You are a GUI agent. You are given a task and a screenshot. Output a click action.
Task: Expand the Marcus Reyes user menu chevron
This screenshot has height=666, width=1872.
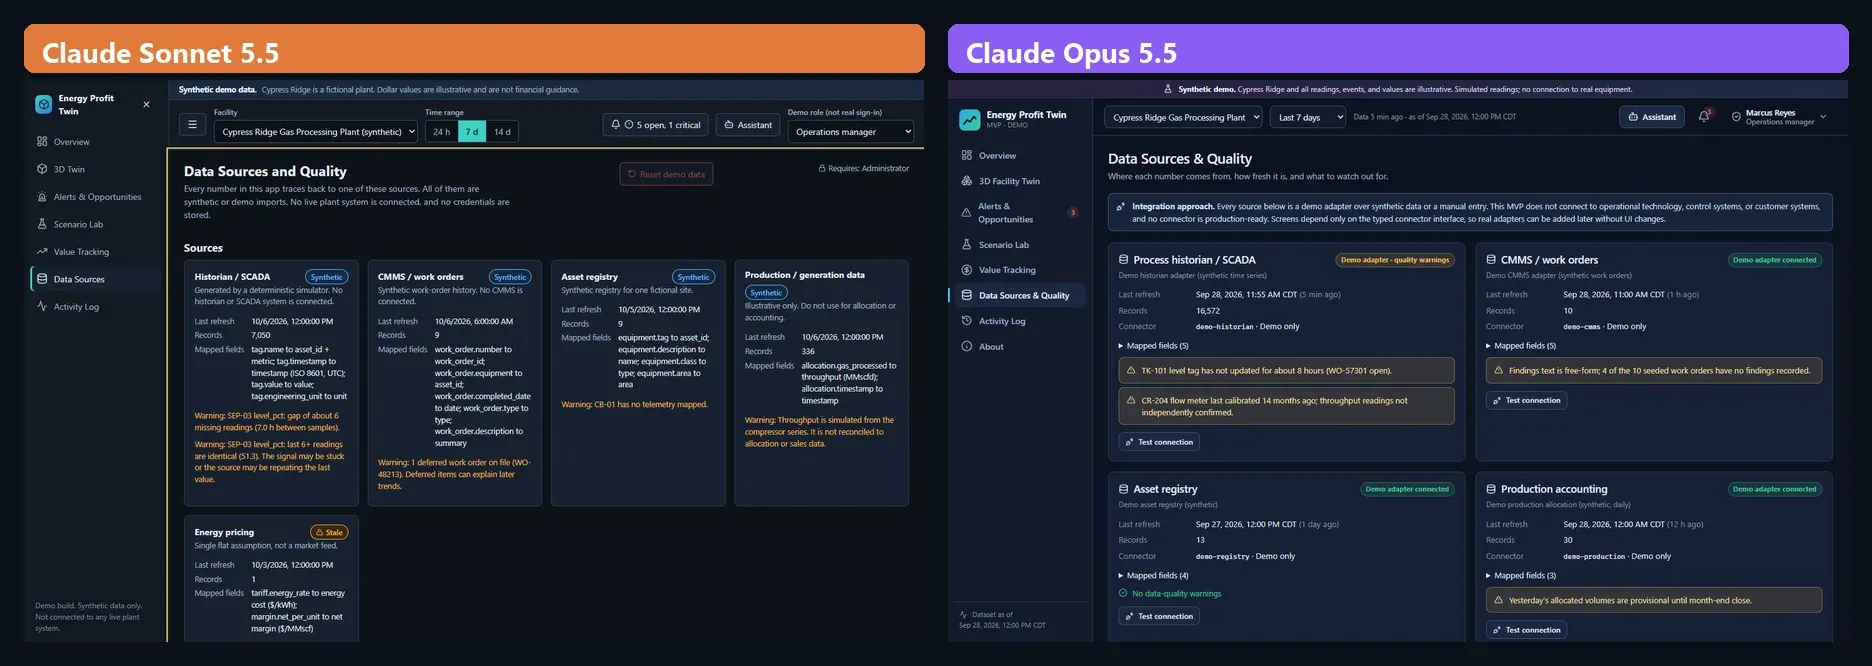pyautogui.click(x=1823, y=117)
